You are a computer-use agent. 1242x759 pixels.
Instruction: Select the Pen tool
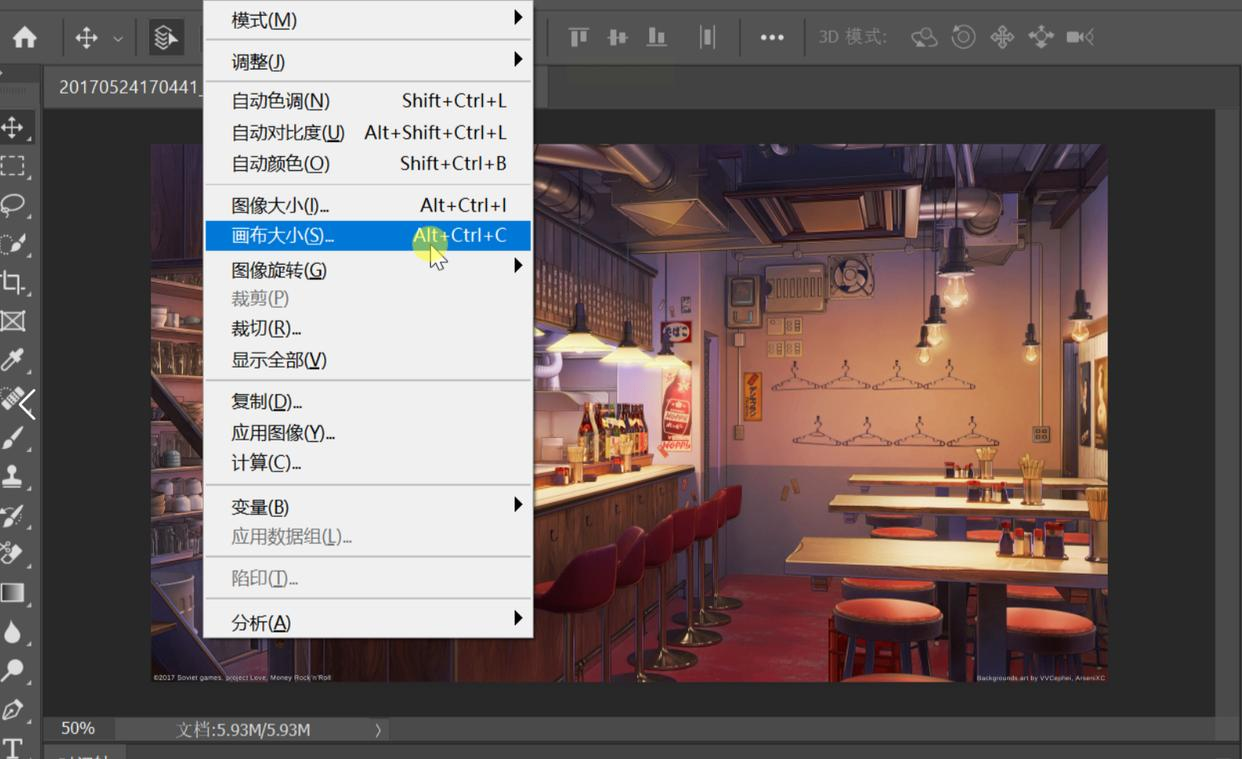click(x=13, y=710)
